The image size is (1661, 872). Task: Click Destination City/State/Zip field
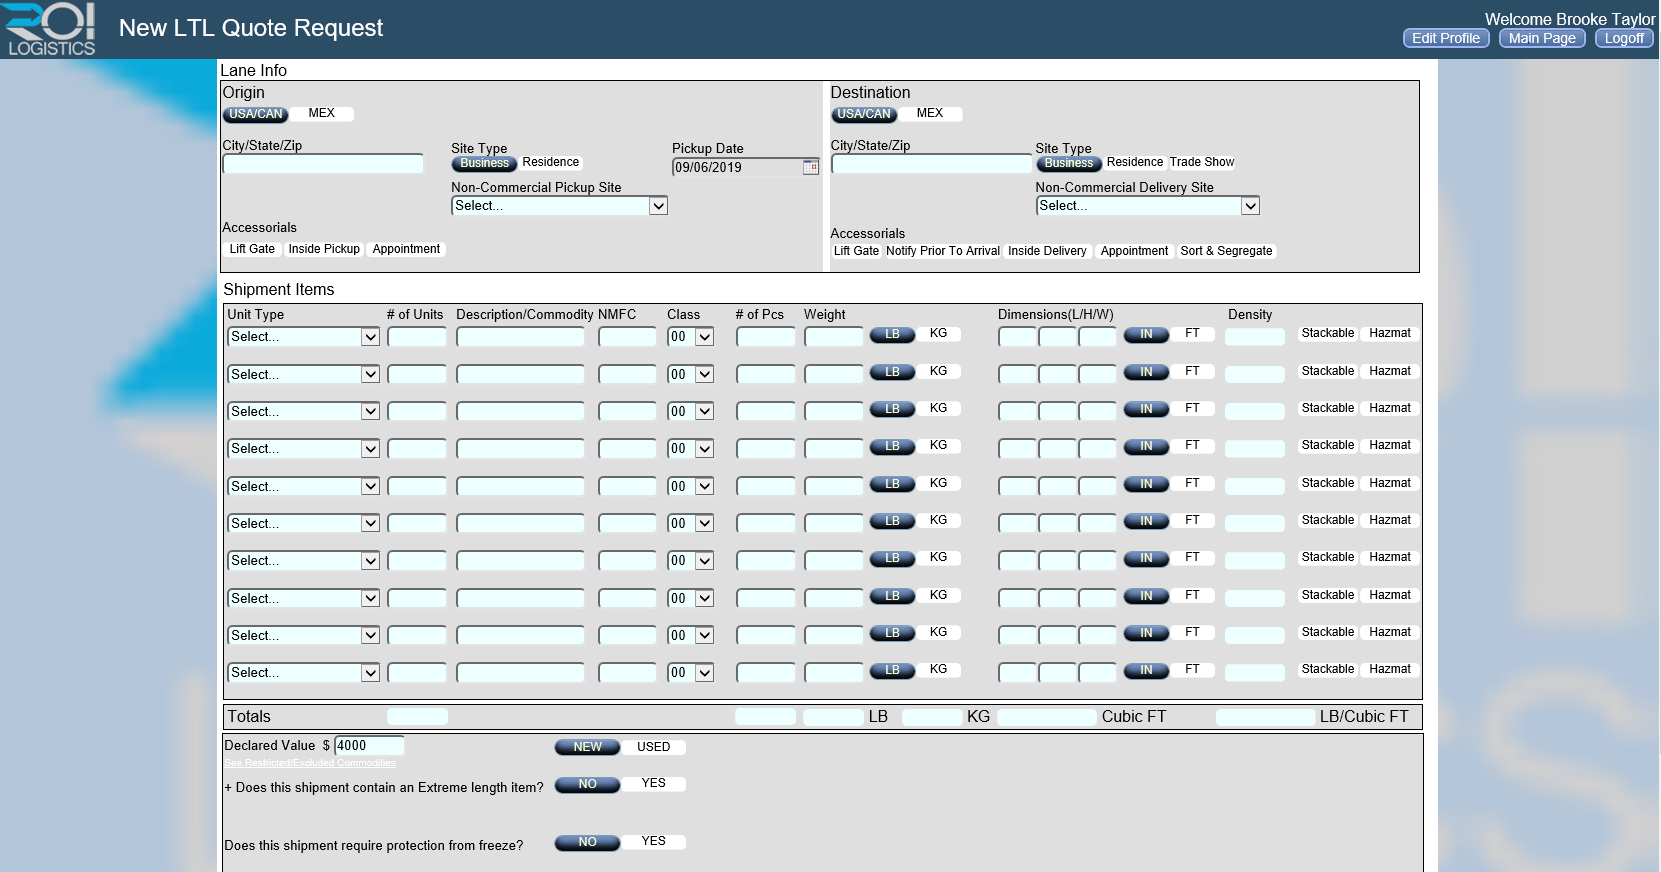click(932, 164)
